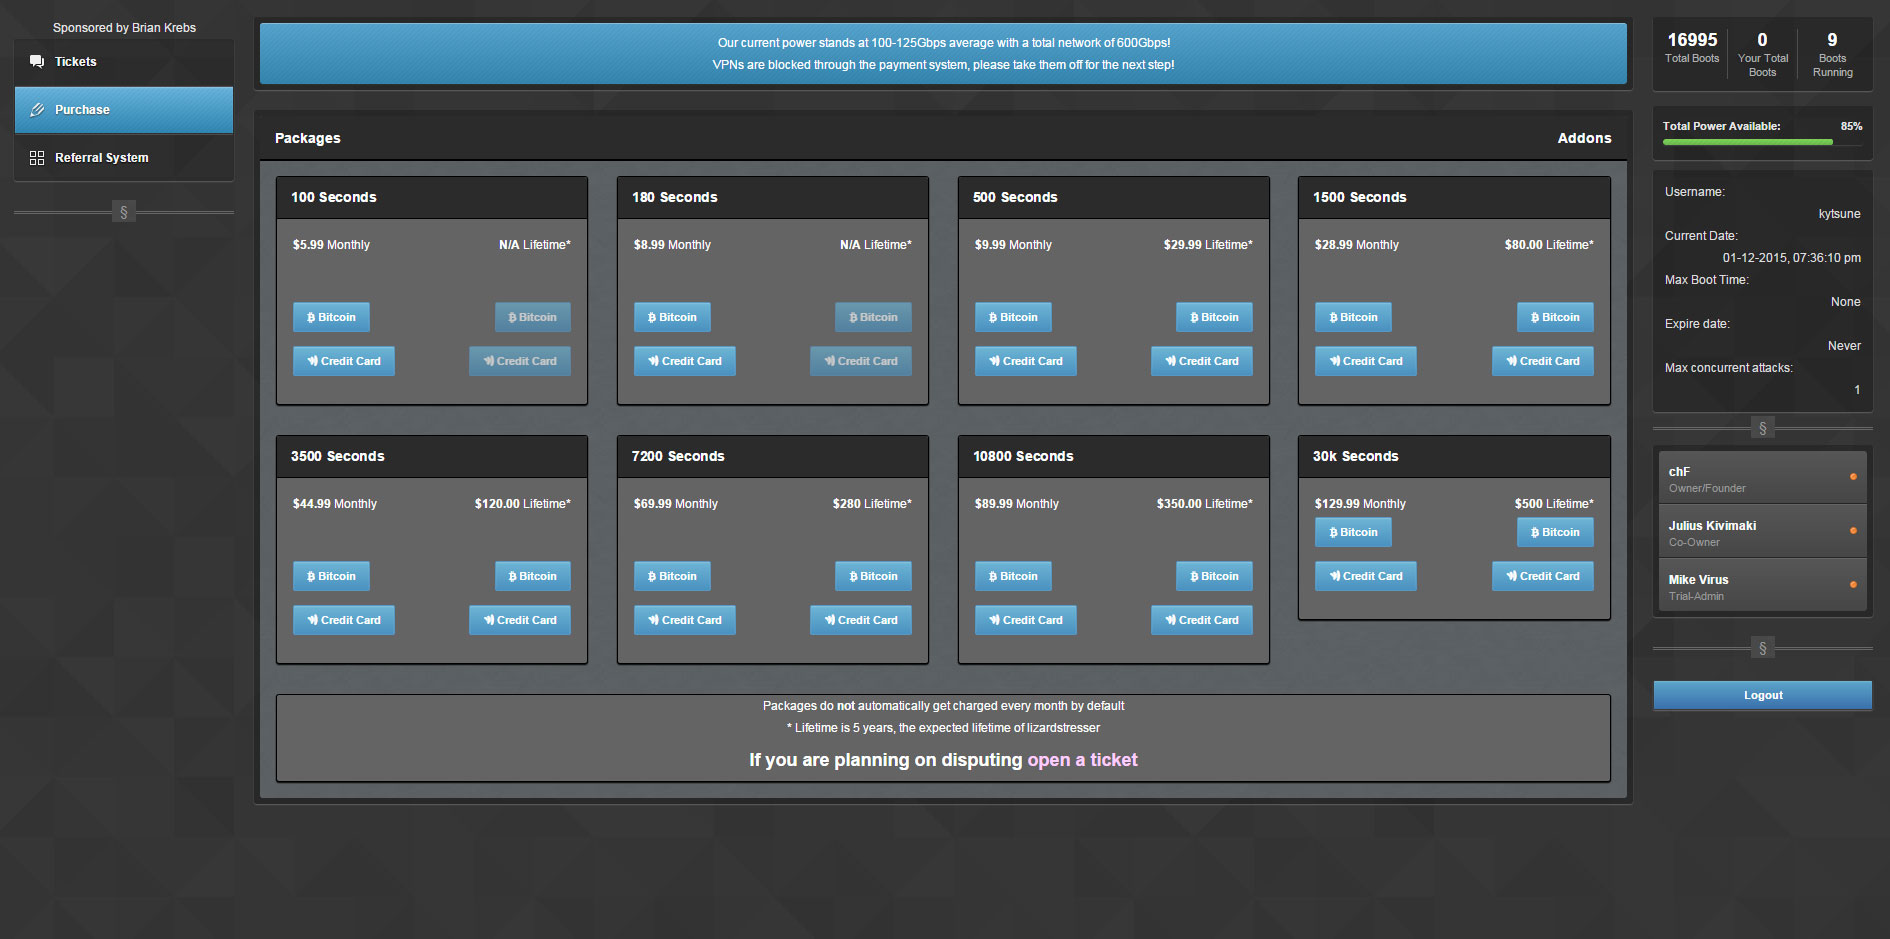
Task: Choose $280 lifetime Credit Card in 7200 Seconds
Action: click(861, 620)
